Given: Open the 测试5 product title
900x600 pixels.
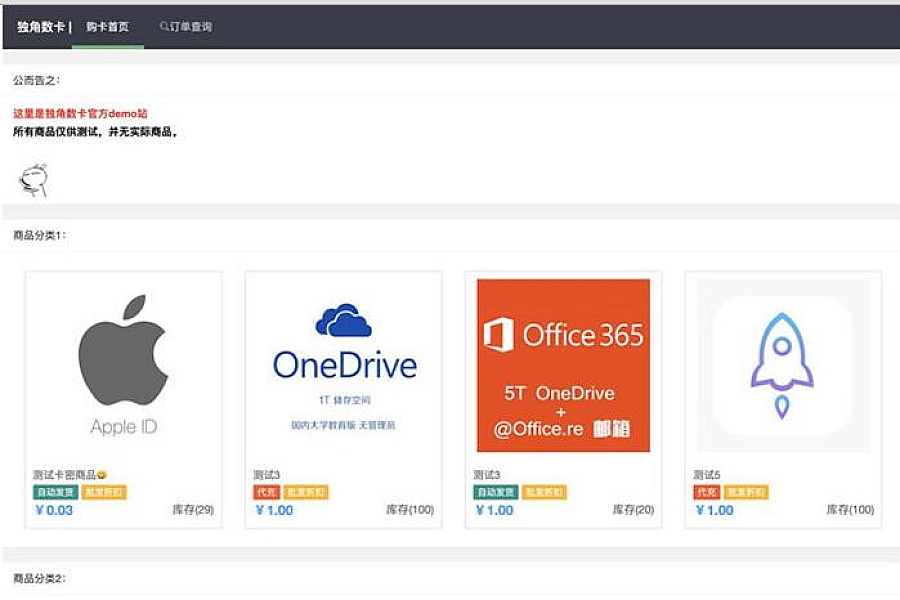Looking at the screenshot, I should [x=707, y=475].
